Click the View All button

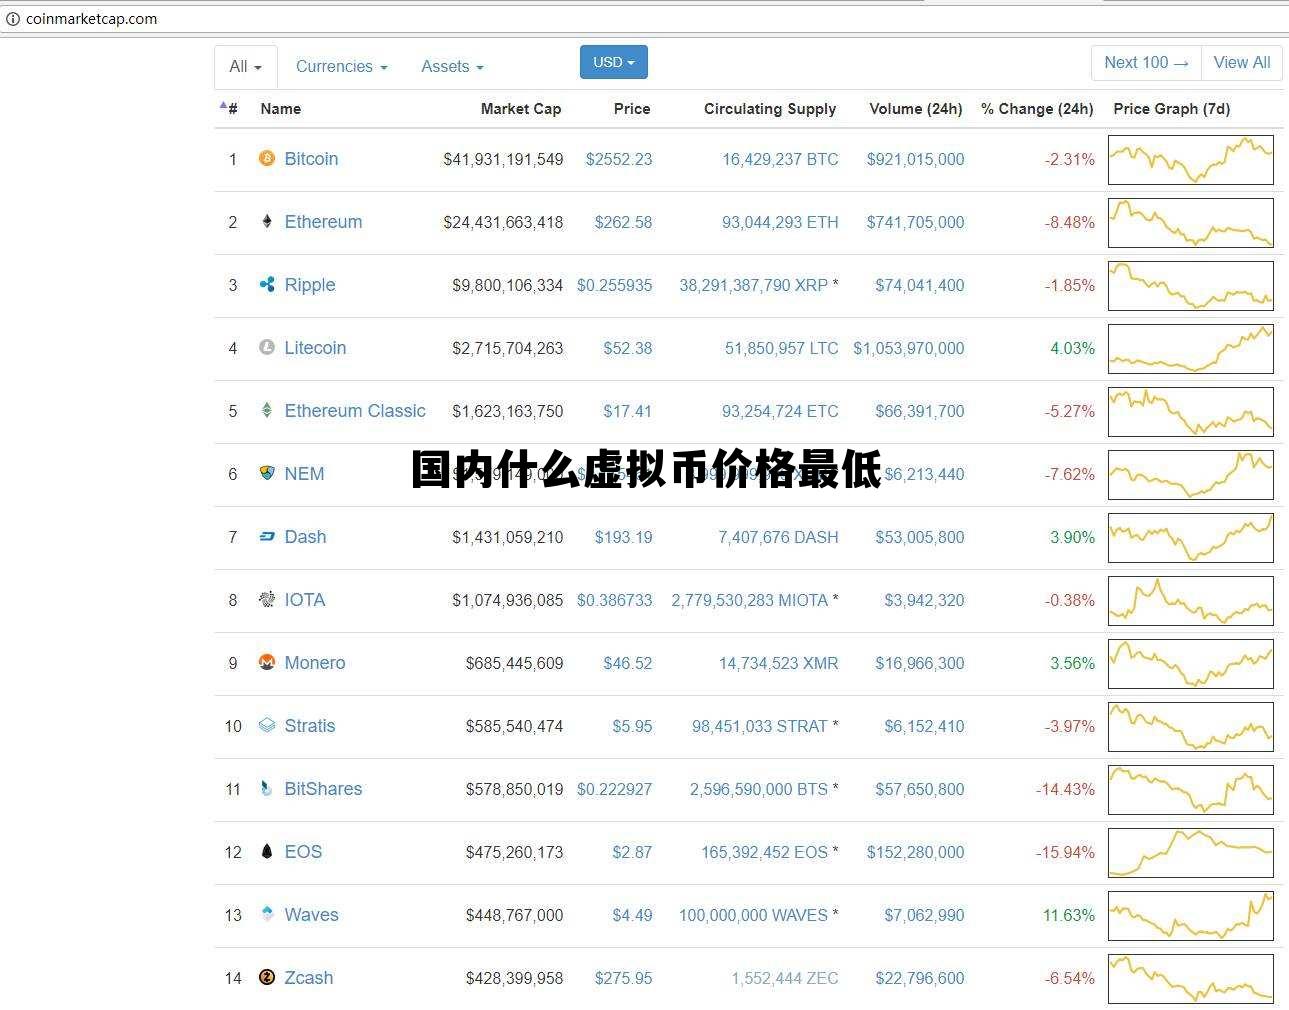pyautogui.click(x=1241, y=62)
